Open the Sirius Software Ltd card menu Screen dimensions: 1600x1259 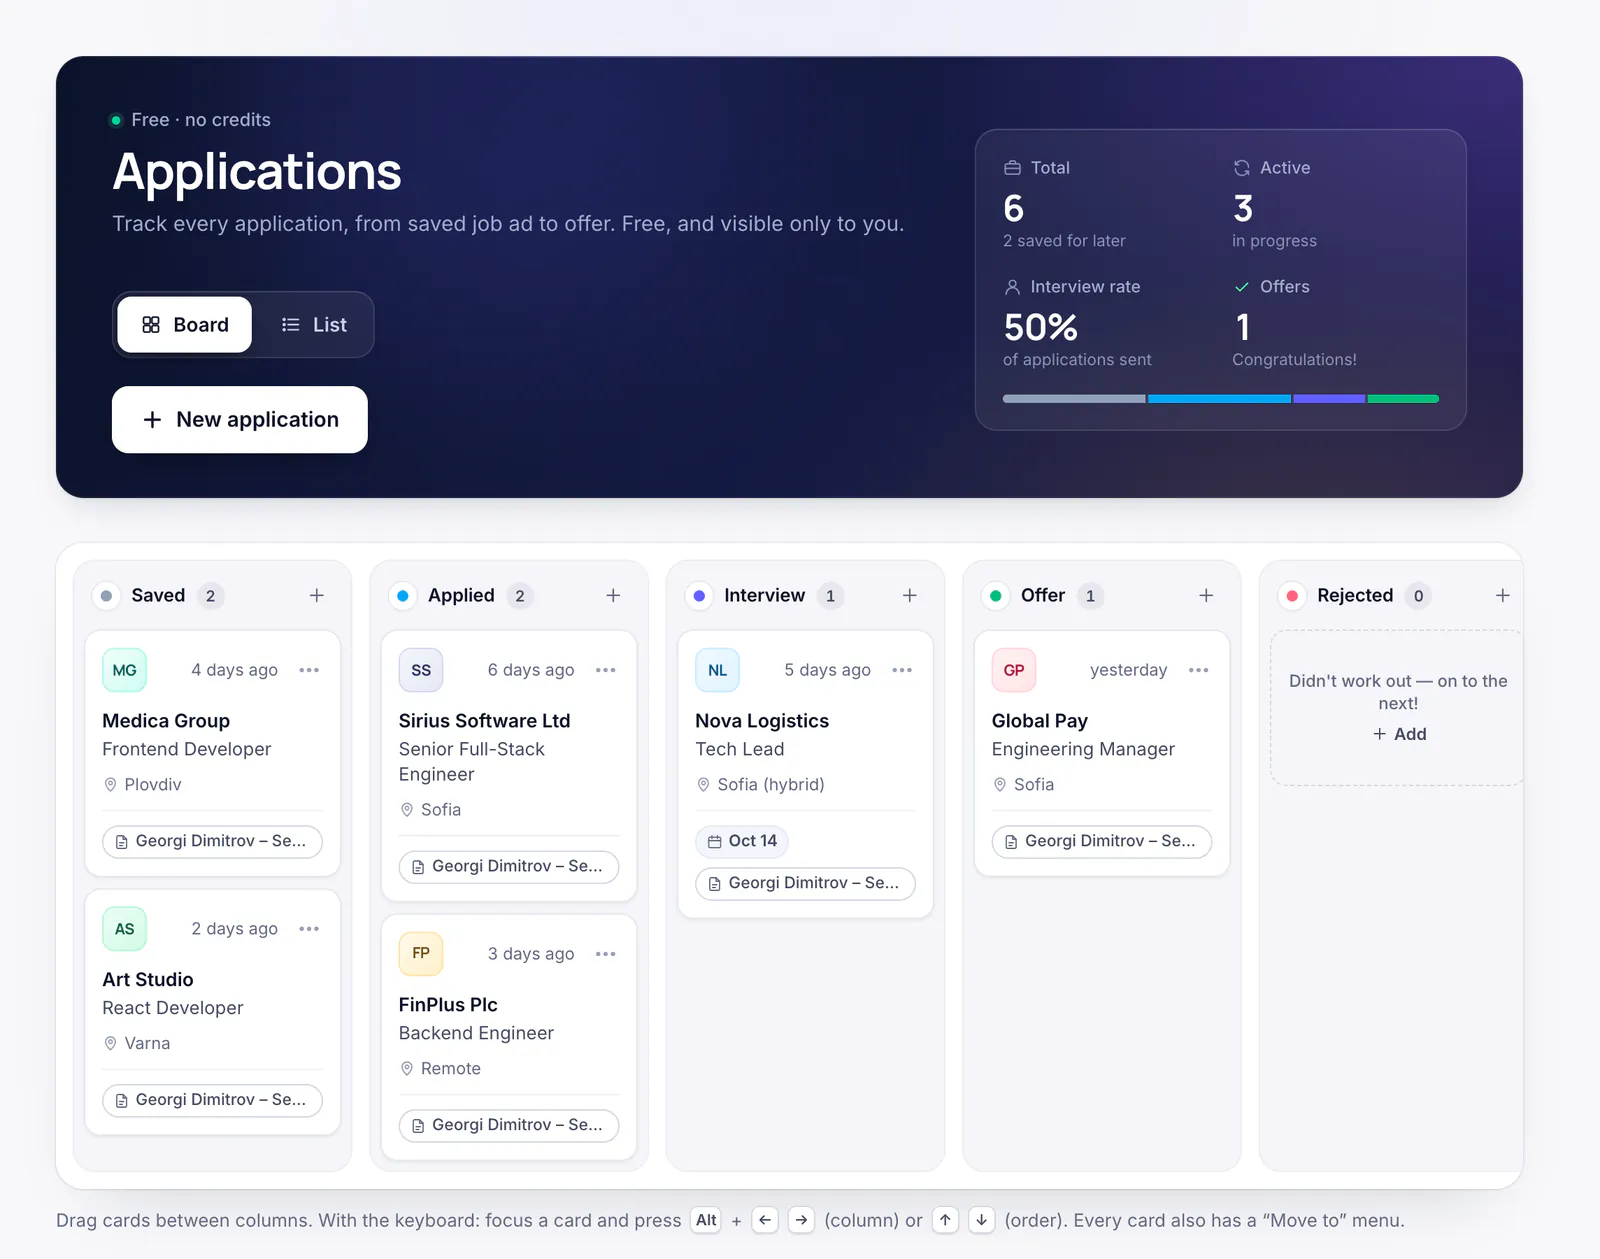[606, 670]
